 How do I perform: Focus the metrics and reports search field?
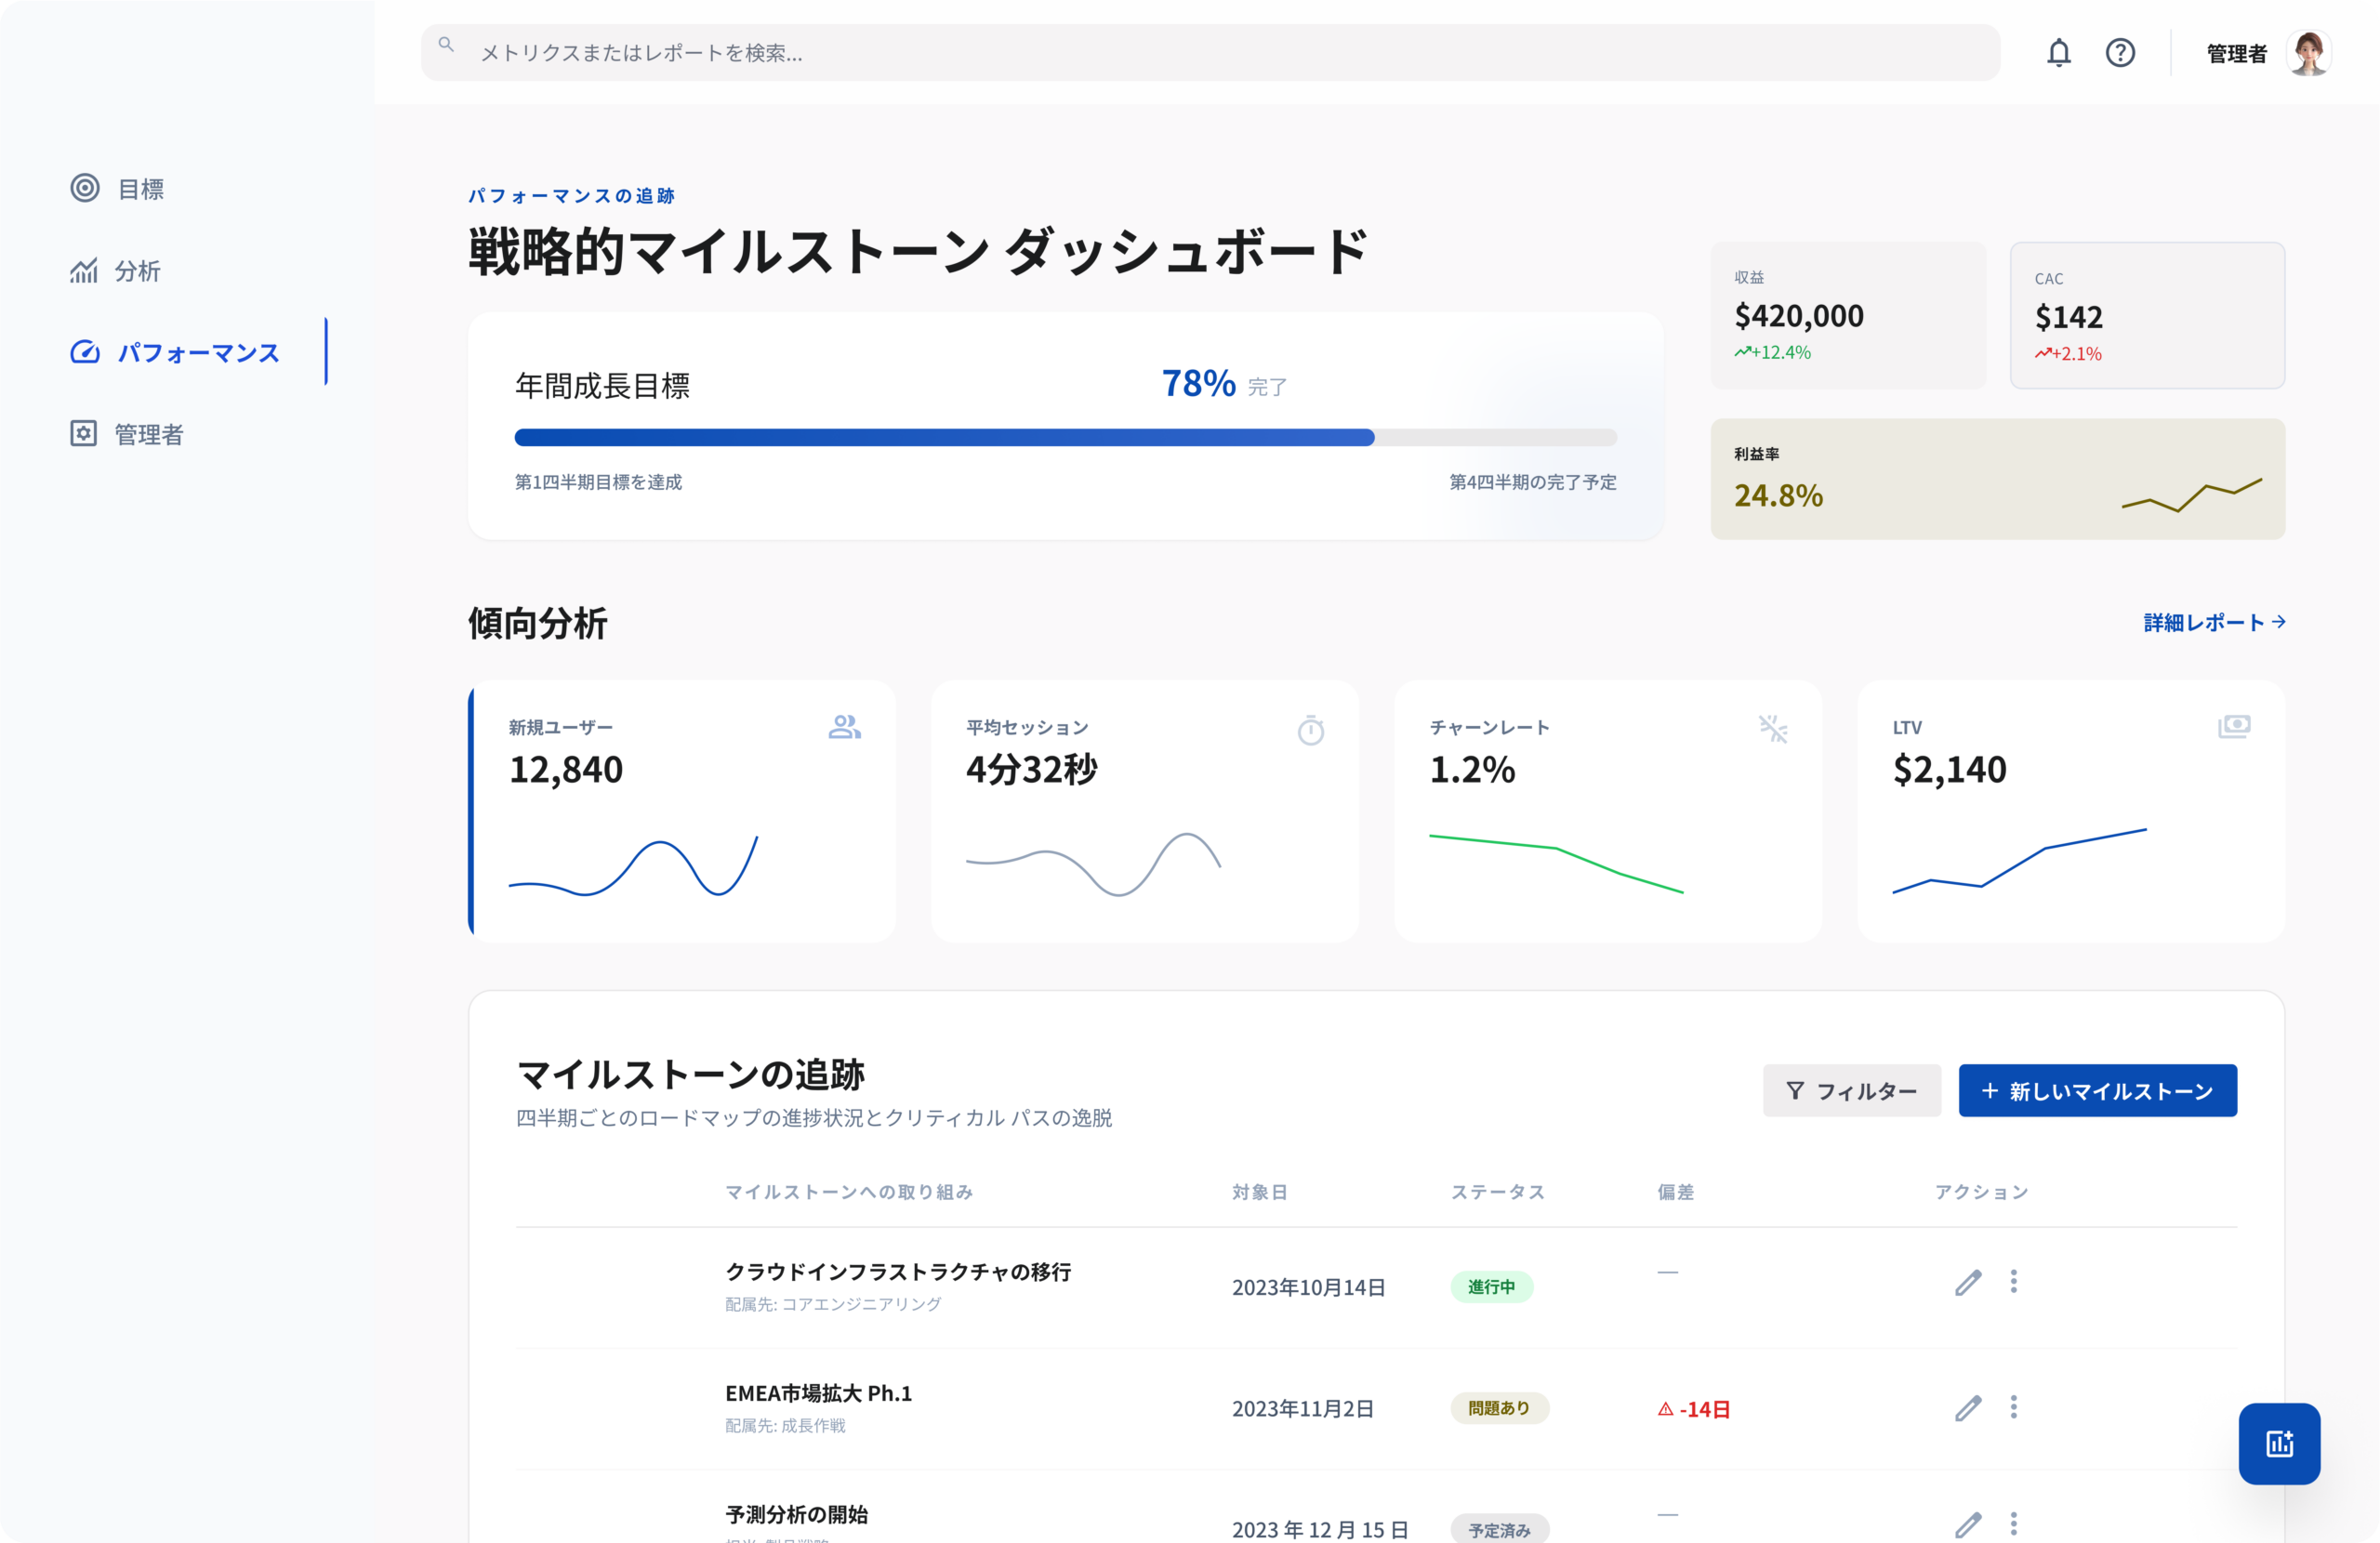1210,53
